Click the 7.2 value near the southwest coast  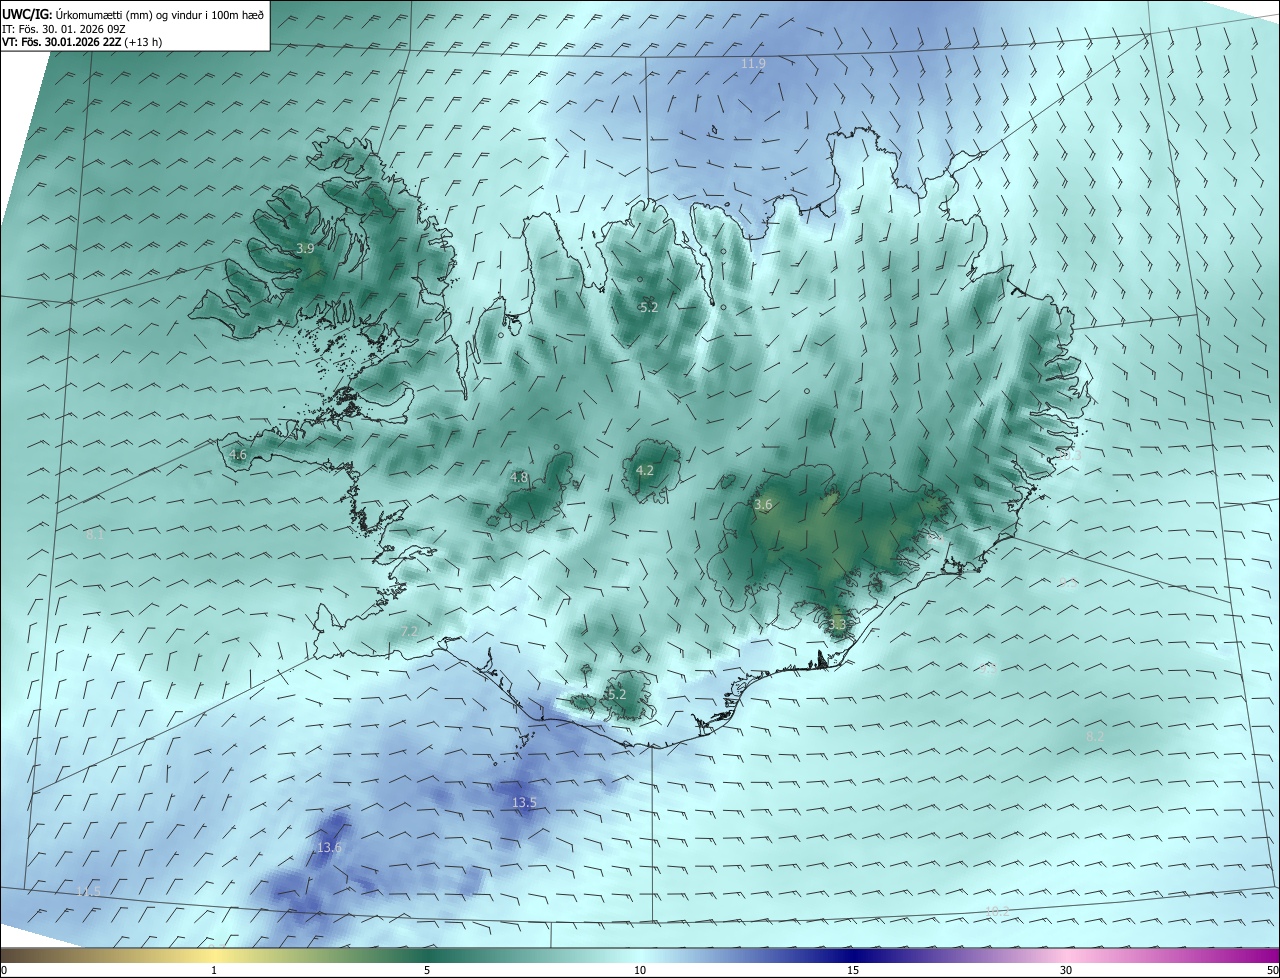pos(409,632)
